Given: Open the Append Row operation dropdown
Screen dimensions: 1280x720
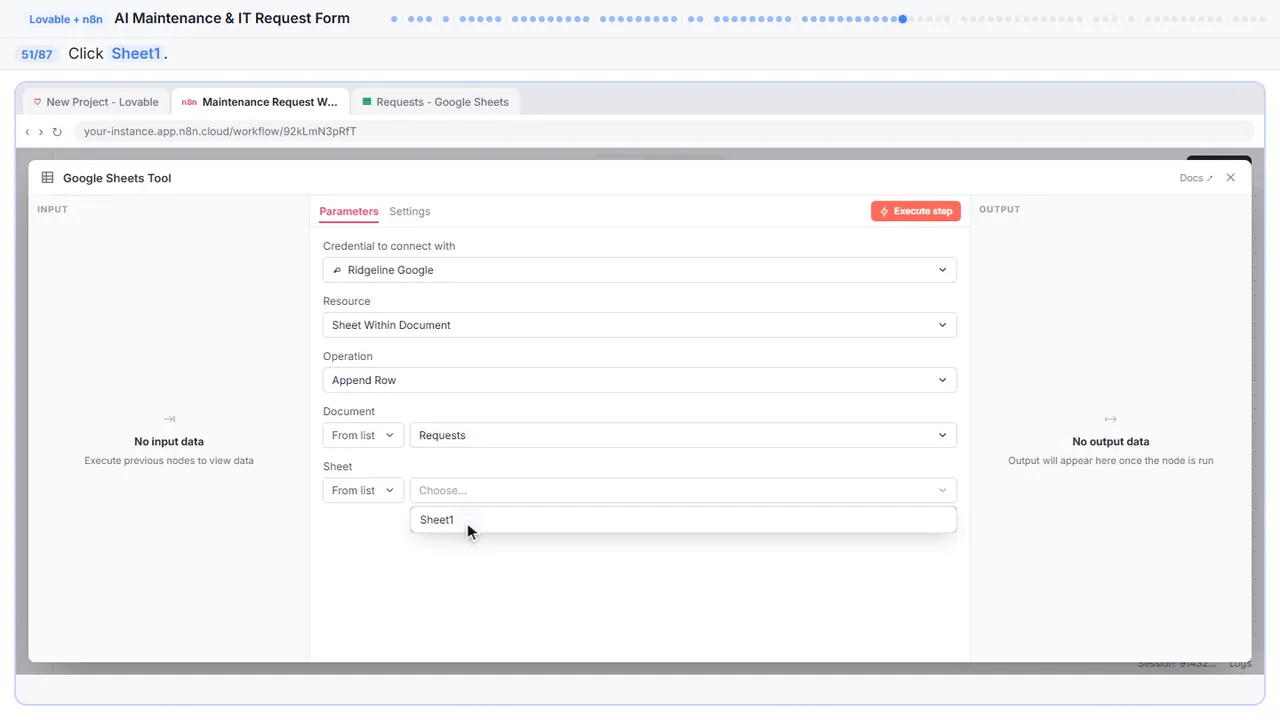Looking at the screenshot, I should click(x=640, y=380).
